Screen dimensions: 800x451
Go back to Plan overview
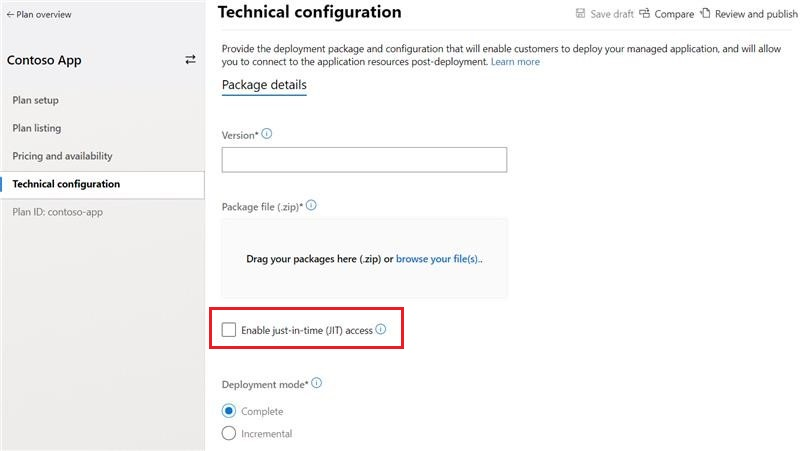click(x=40, y=15)
